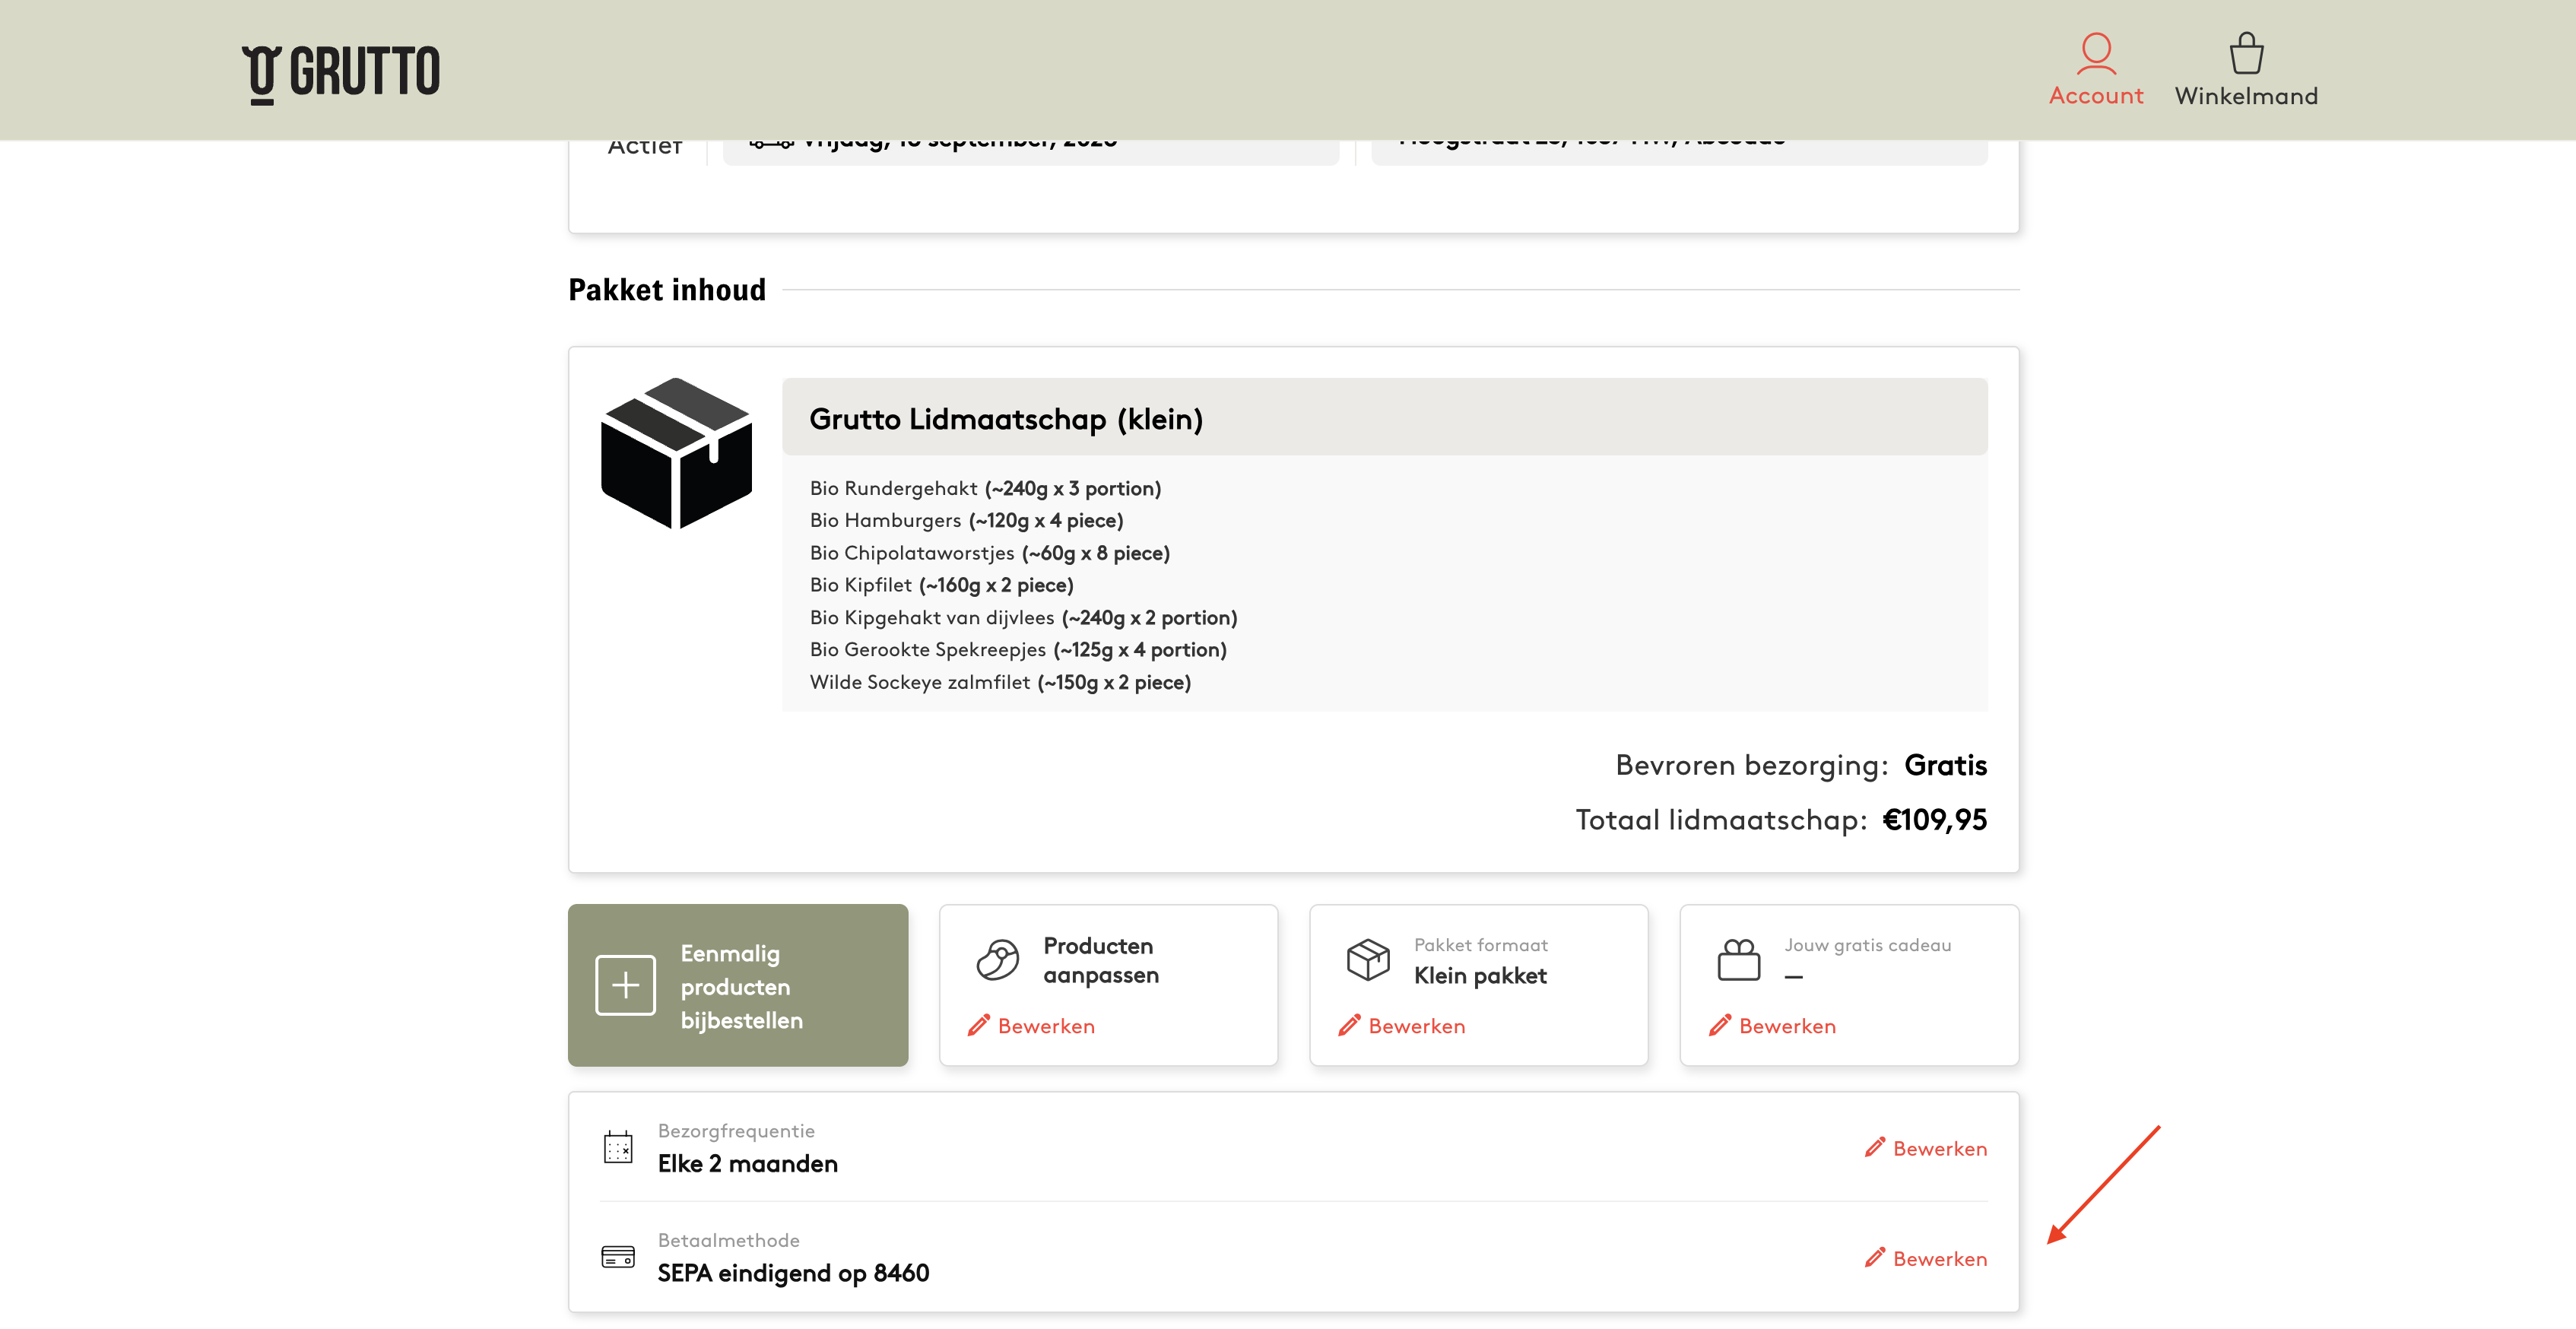Click the Betaalmethode card icon

point(618,1257)
